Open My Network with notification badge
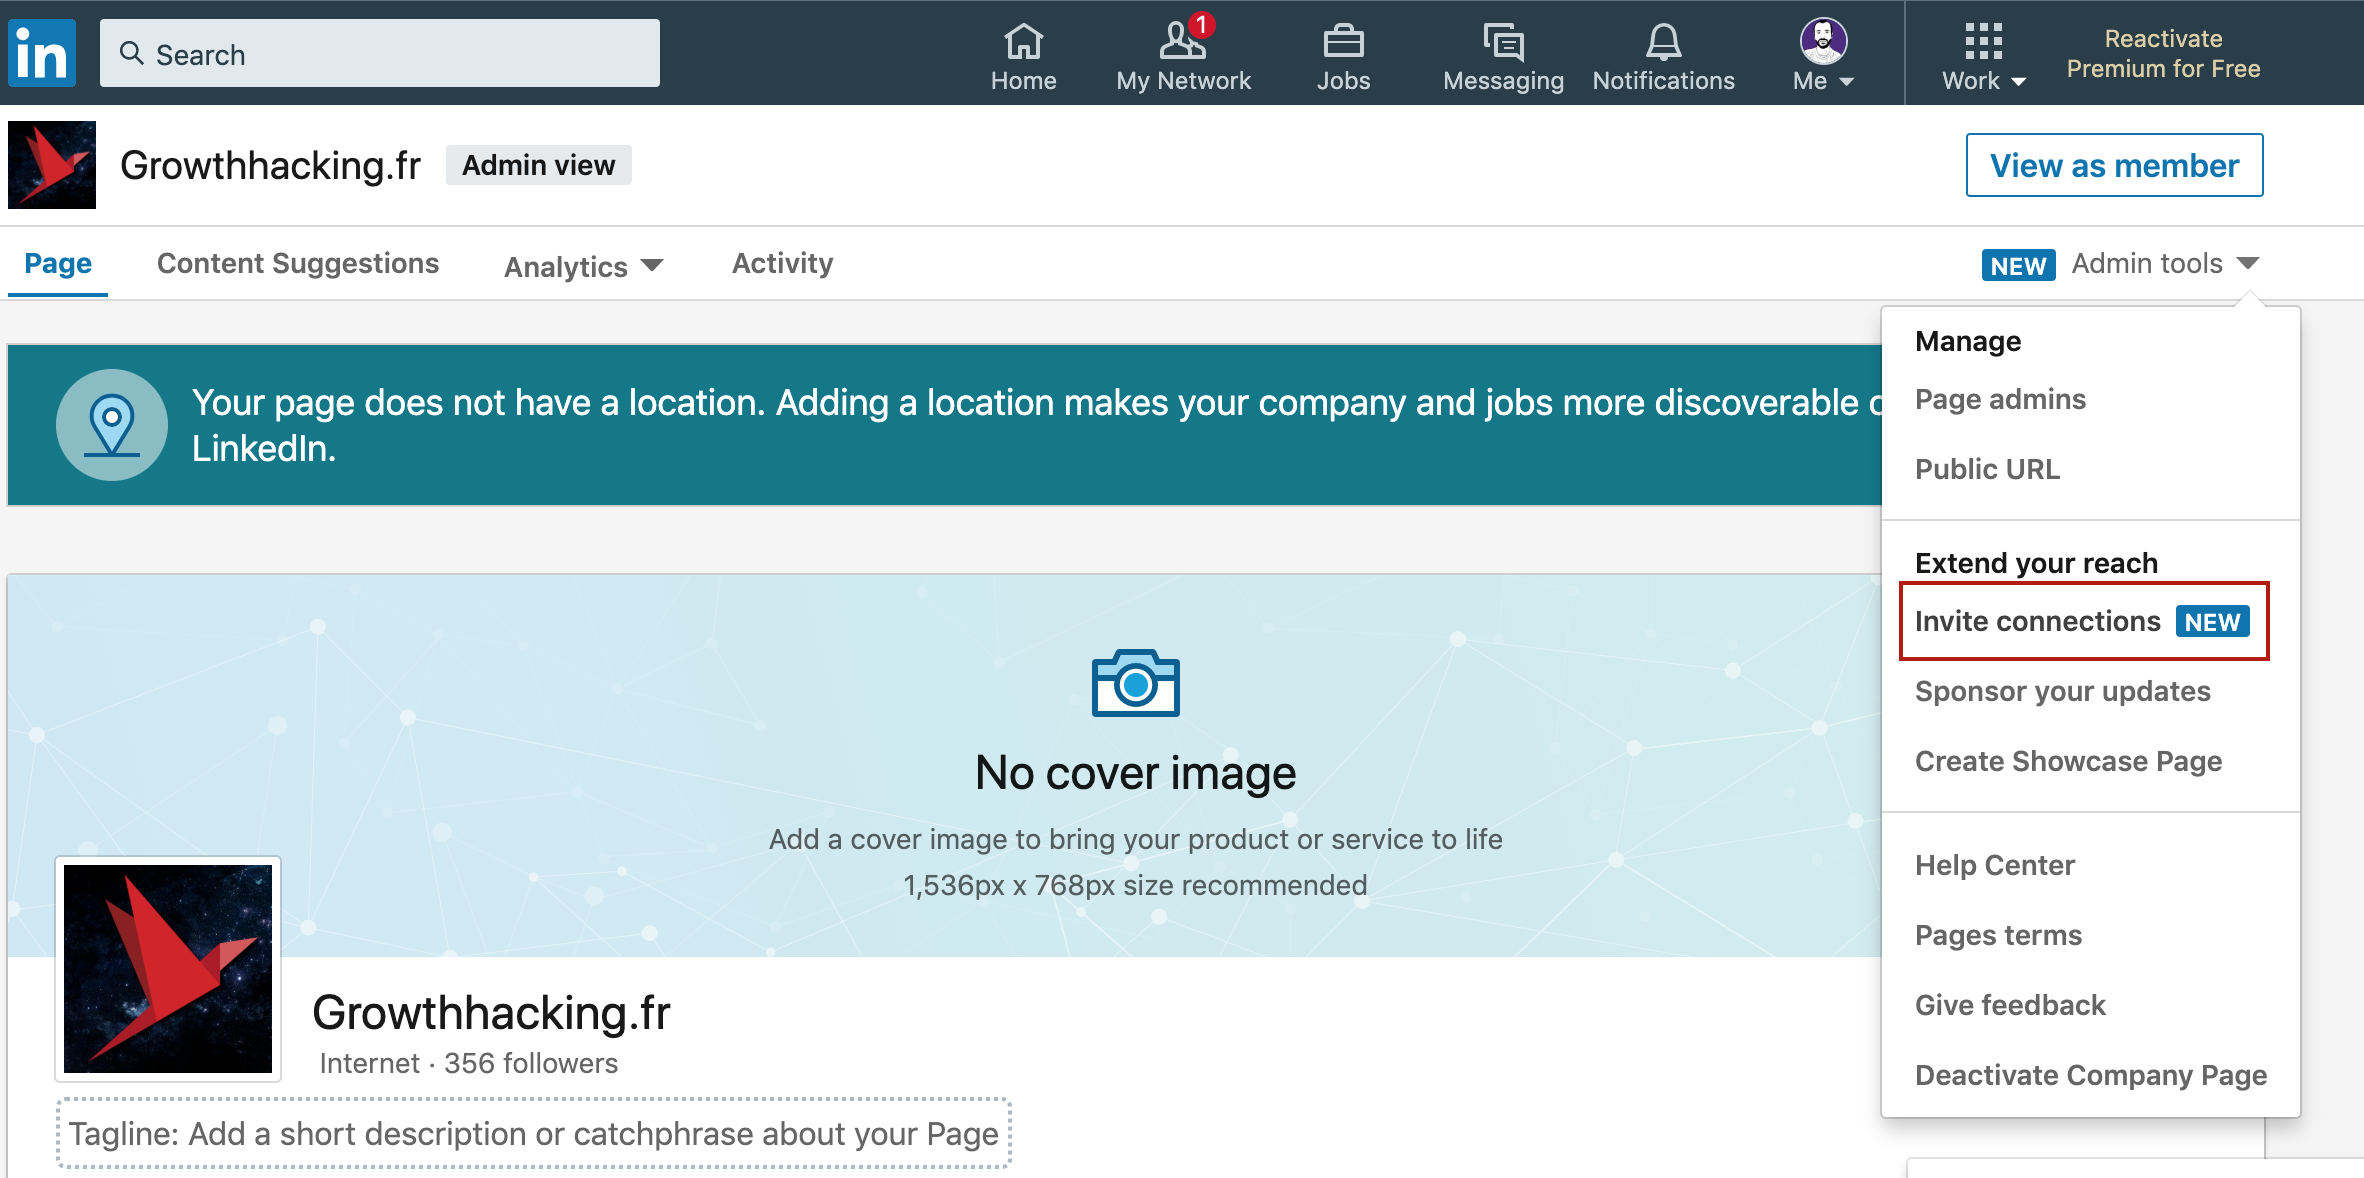The height and width of the screenshot is (1178, 2364). 1183,55
